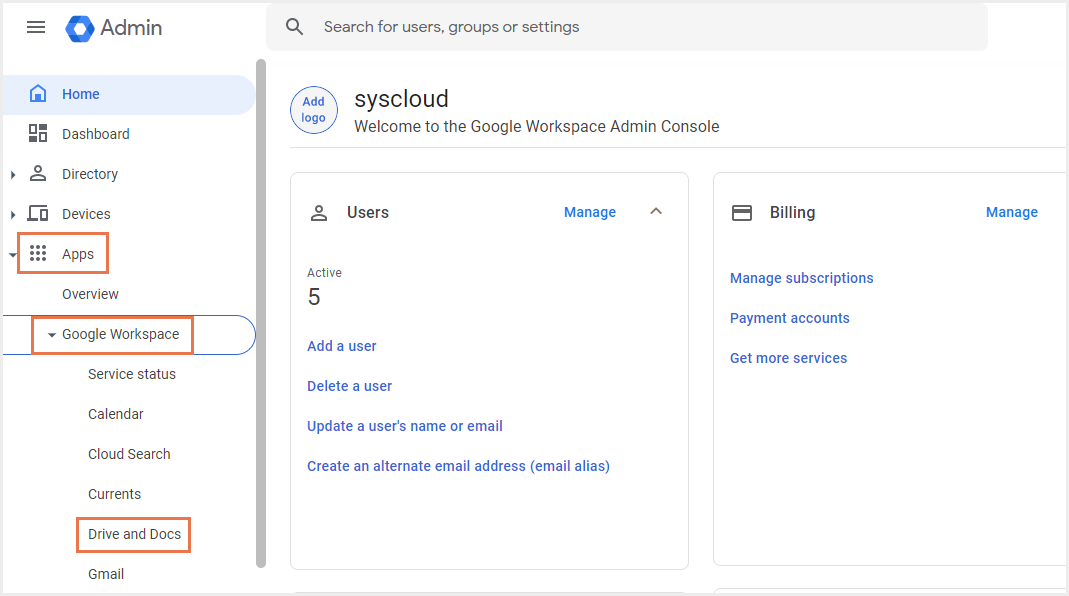
Task: Click the Add a user link
Action: tap(342, 345)
